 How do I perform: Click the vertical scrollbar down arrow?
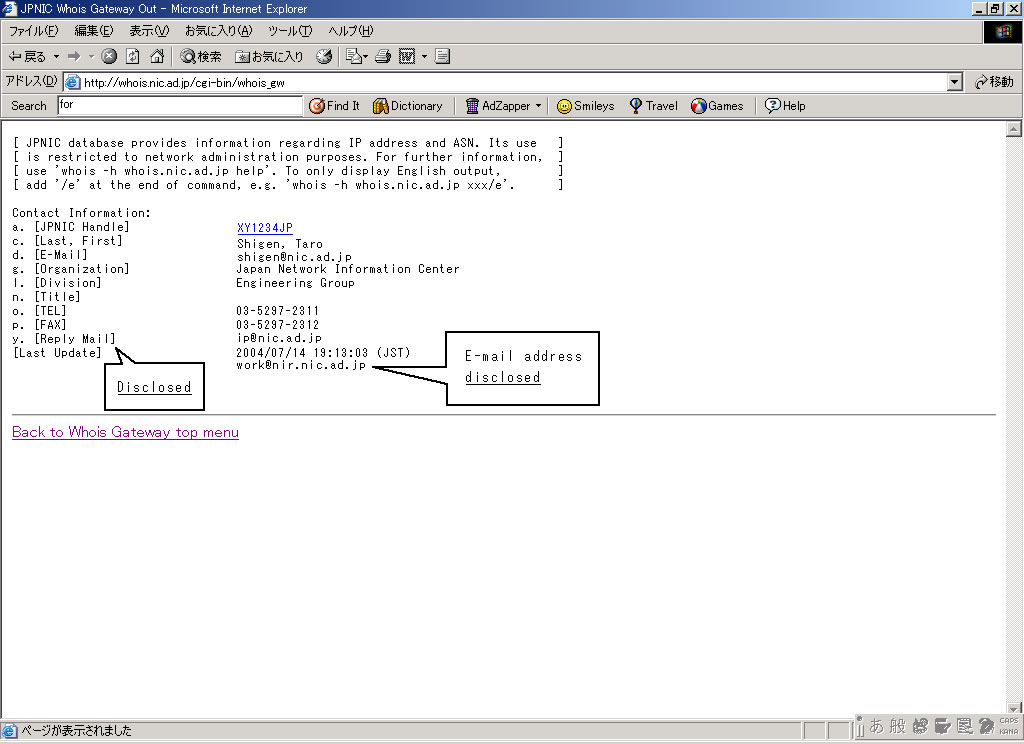click(x=1014, y=708)
